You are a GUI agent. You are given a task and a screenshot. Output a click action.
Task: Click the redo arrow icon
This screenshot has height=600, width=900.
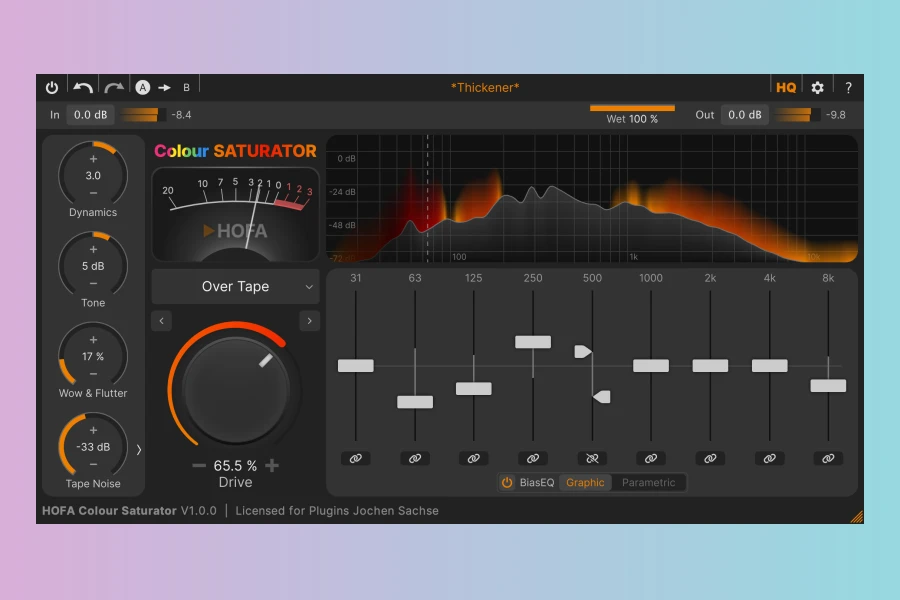pyautogui.click(x=114, y=88)
